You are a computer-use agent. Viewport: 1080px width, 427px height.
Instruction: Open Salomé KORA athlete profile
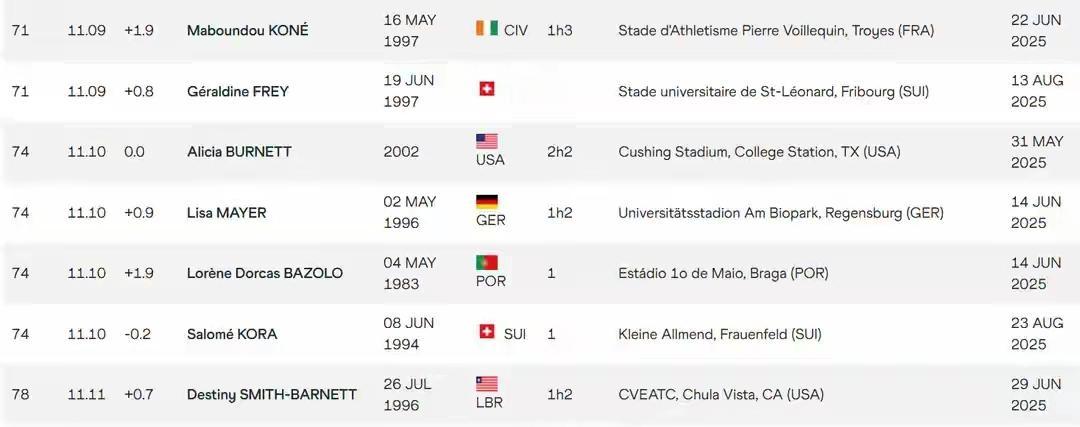(x=232, y=334)
